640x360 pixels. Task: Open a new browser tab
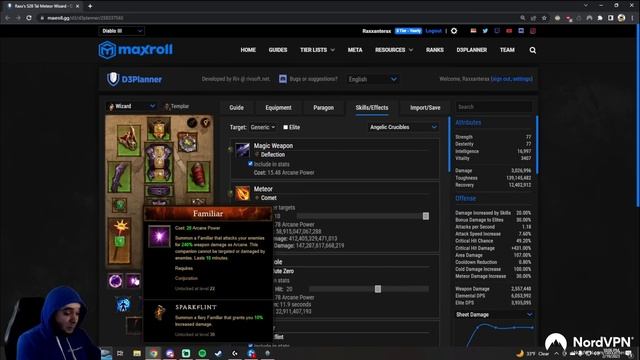click(90, 6)
